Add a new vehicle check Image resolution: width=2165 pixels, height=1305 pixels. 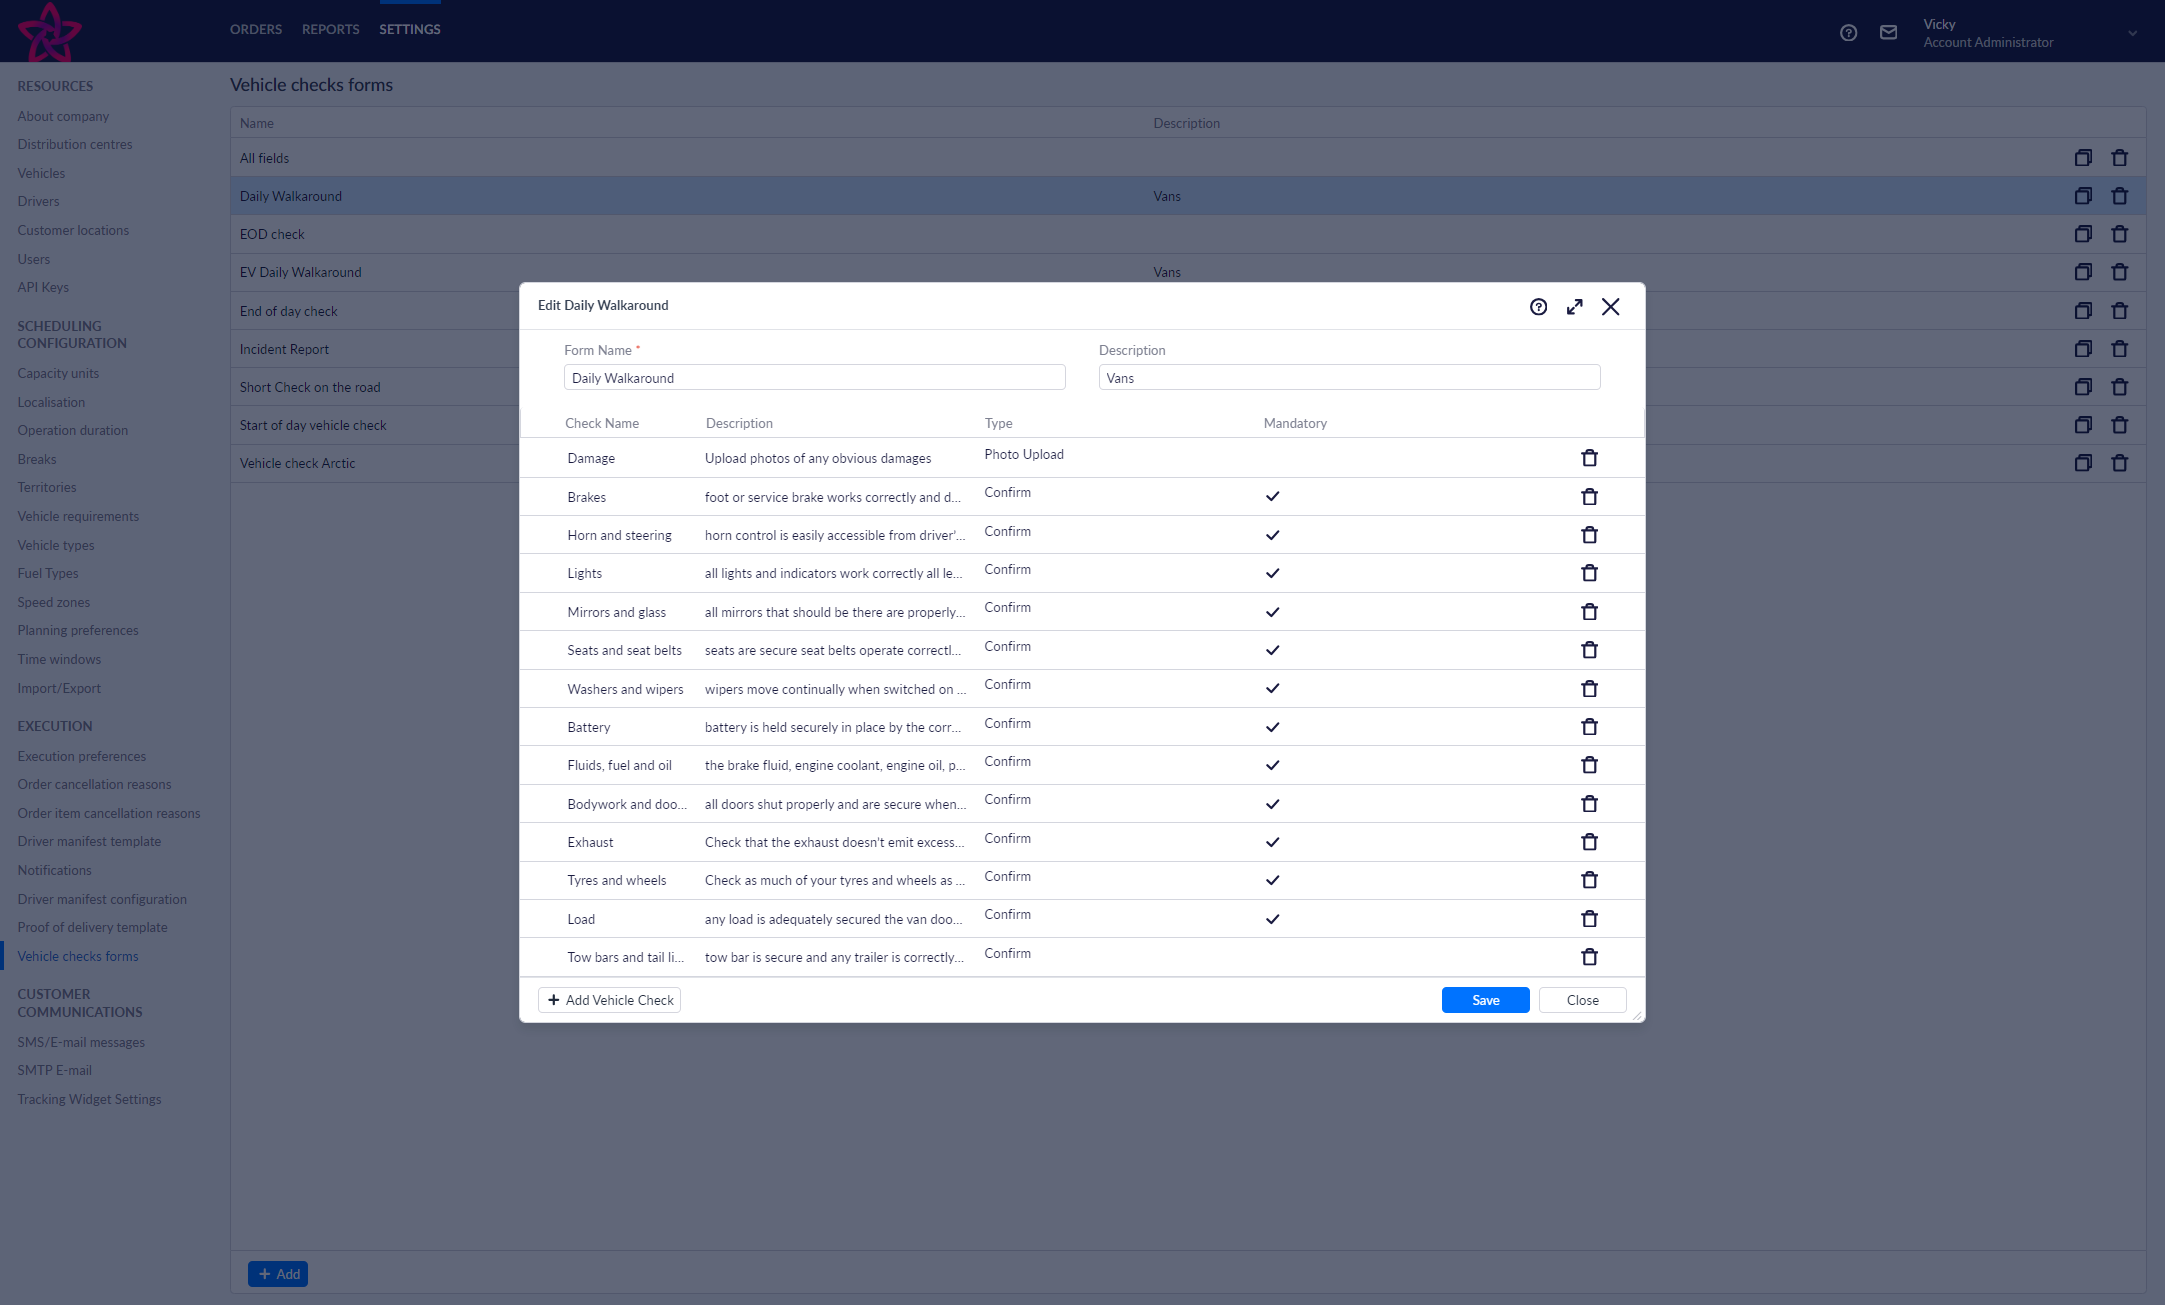click(x=610, y=1000)
